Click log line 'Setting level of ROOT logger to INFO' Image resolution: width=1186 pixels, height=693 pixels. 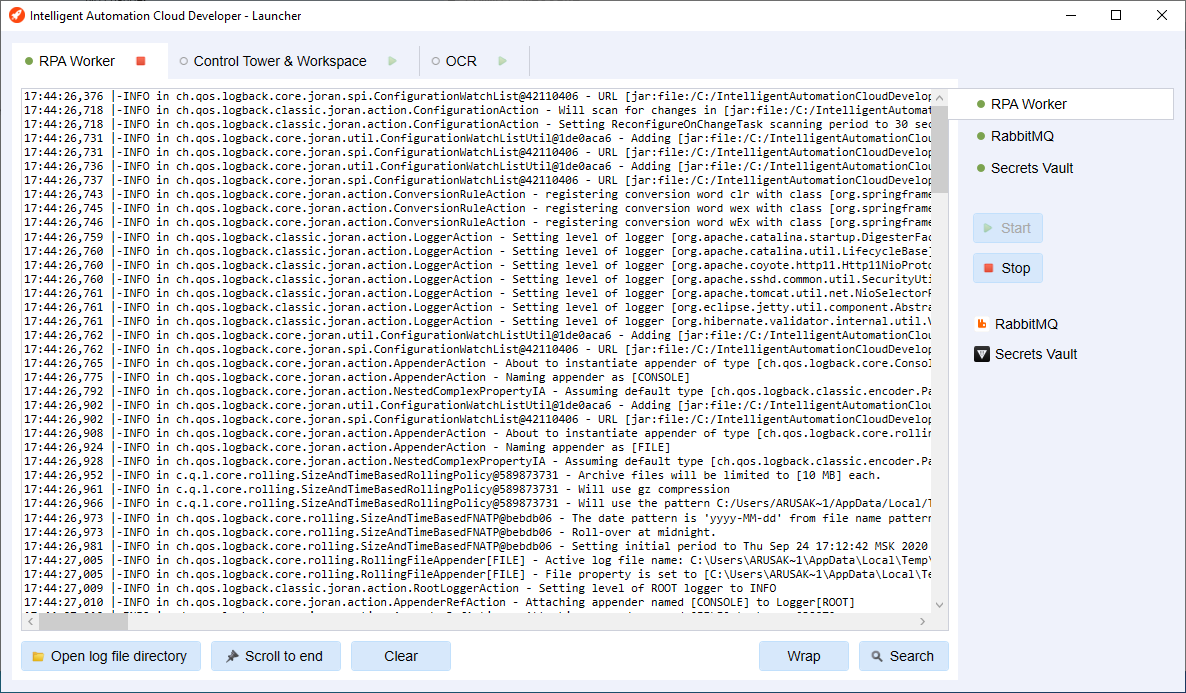tap(399, 588)
